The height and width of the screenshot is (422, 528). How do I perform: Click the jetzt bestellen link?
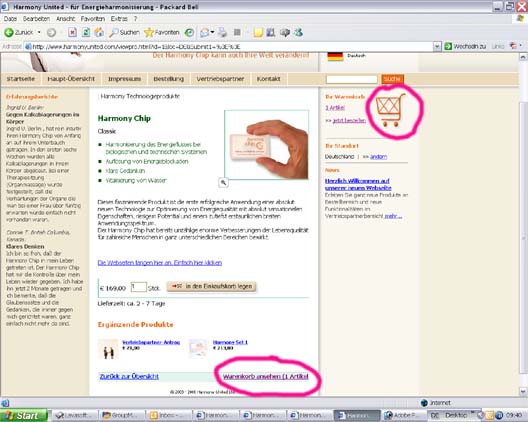point(349,120)
